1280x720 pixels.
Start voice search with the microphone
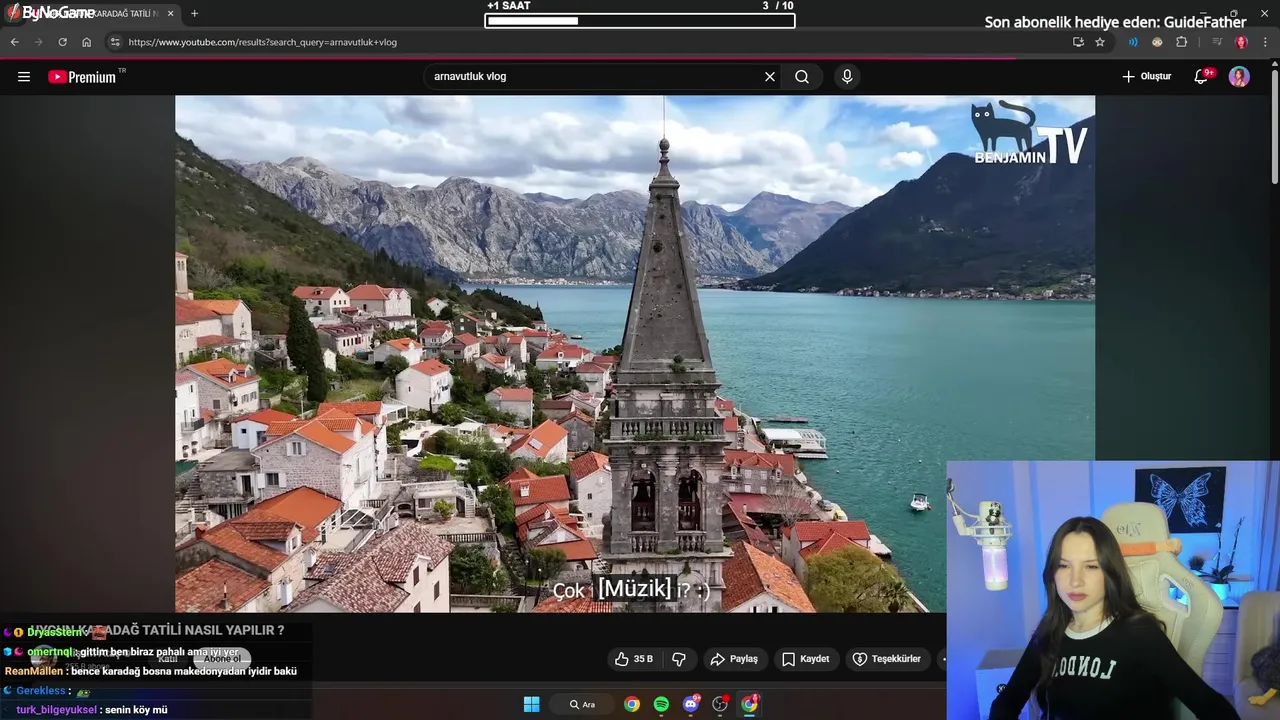[x=847, y=77]
